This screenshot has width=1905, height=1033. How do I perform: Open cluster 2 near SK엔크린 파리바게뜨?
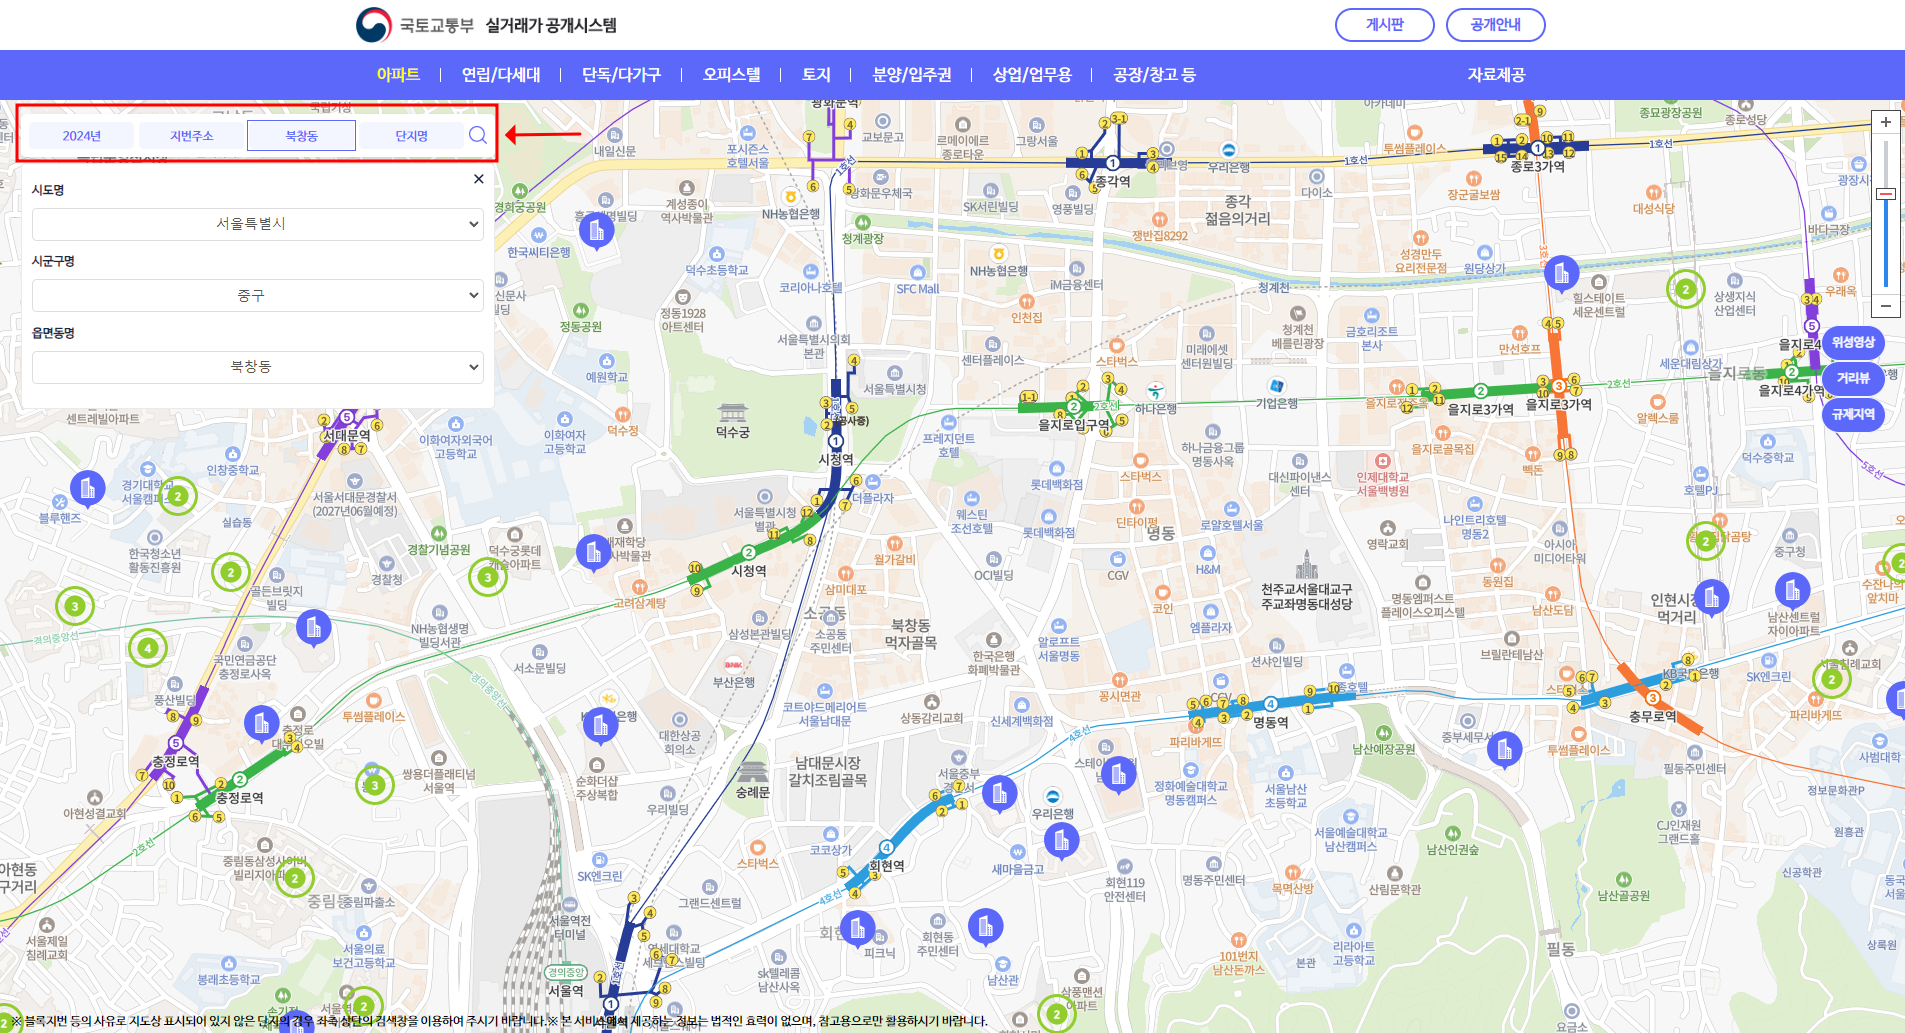(x=1832, y=680)
